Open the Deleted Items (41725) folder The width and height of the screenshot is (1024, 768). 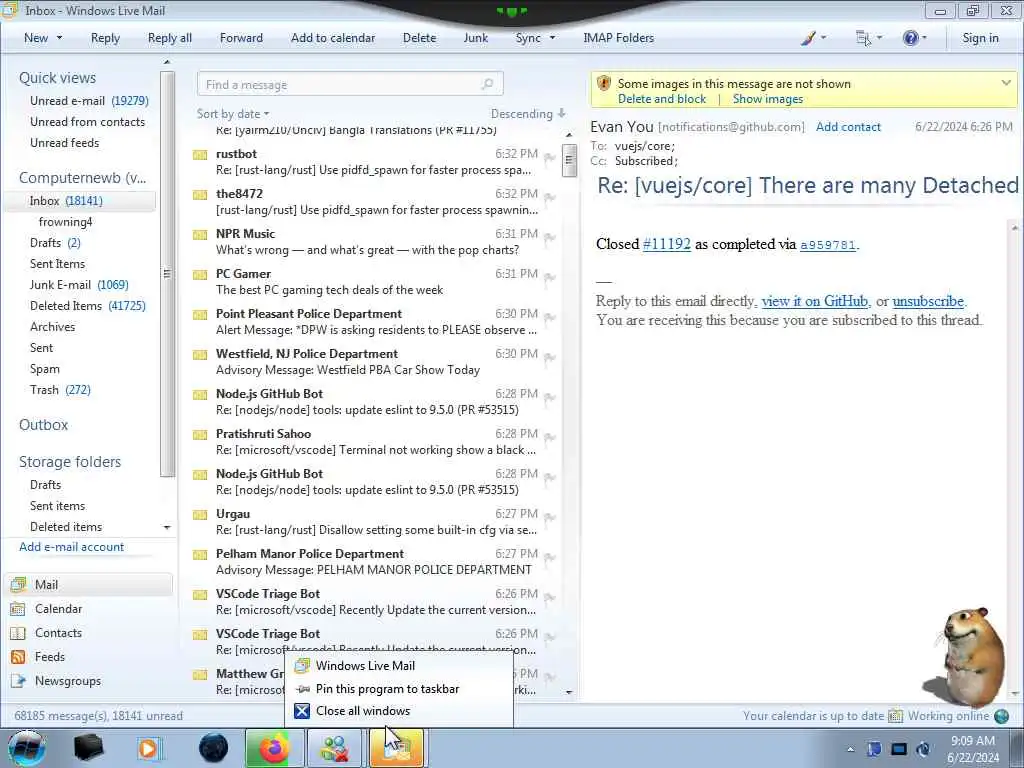coord(88,305)
